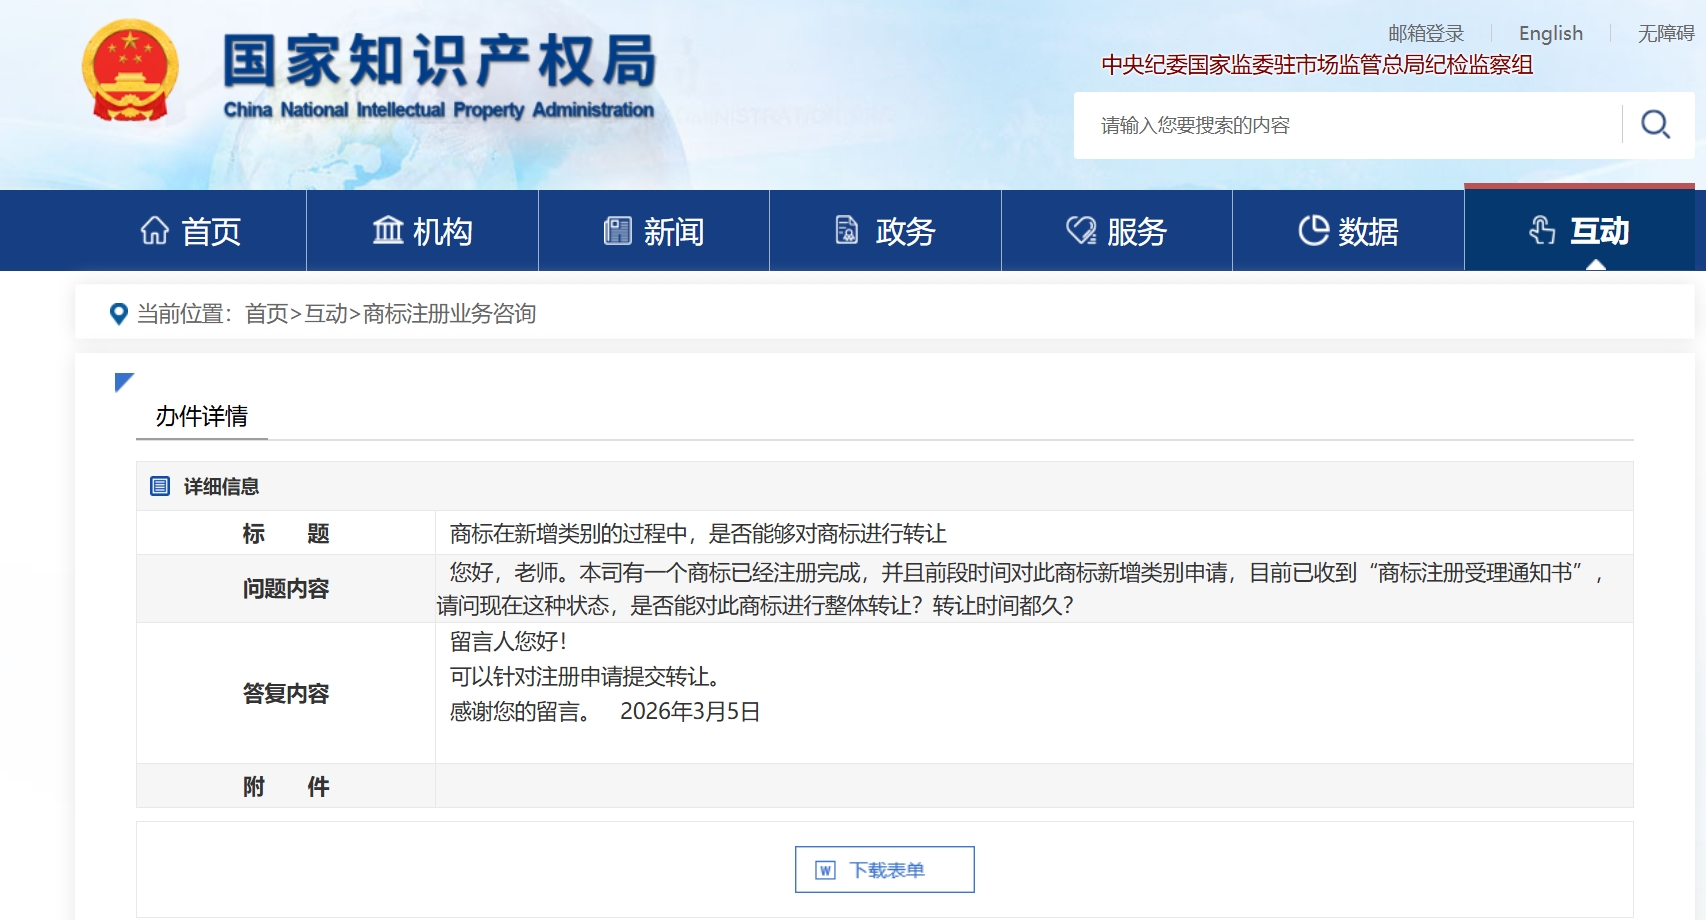
Task: Click the 中央纪委国家监委 inspection group link
Action: pos(1316,65)
